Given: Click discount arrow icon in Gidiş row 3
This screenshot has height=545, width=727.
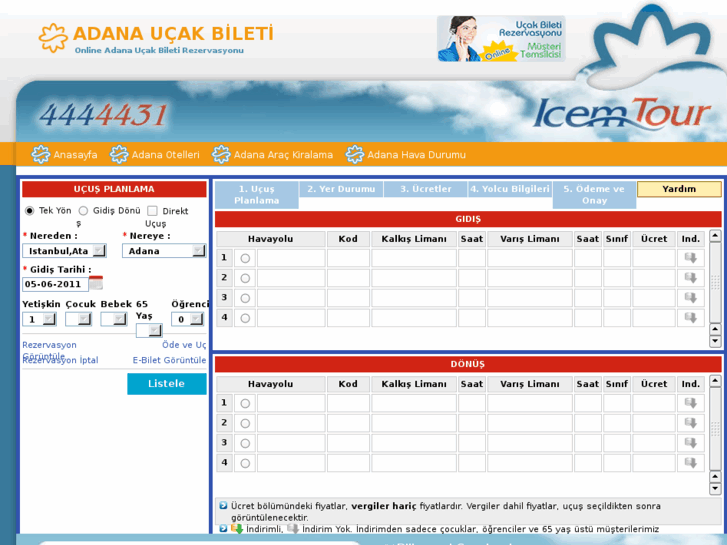Looking at the screenshot, I should coord(691,298).
